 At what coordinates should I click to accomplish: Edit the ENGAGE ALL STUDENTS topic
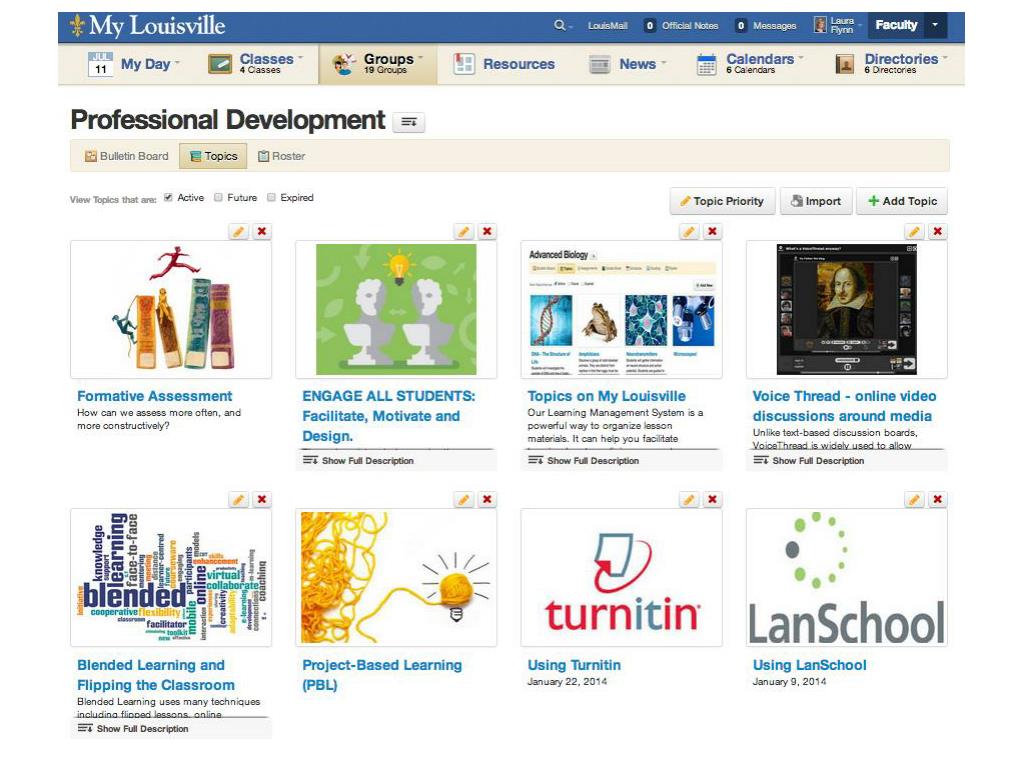pos(464,231)
